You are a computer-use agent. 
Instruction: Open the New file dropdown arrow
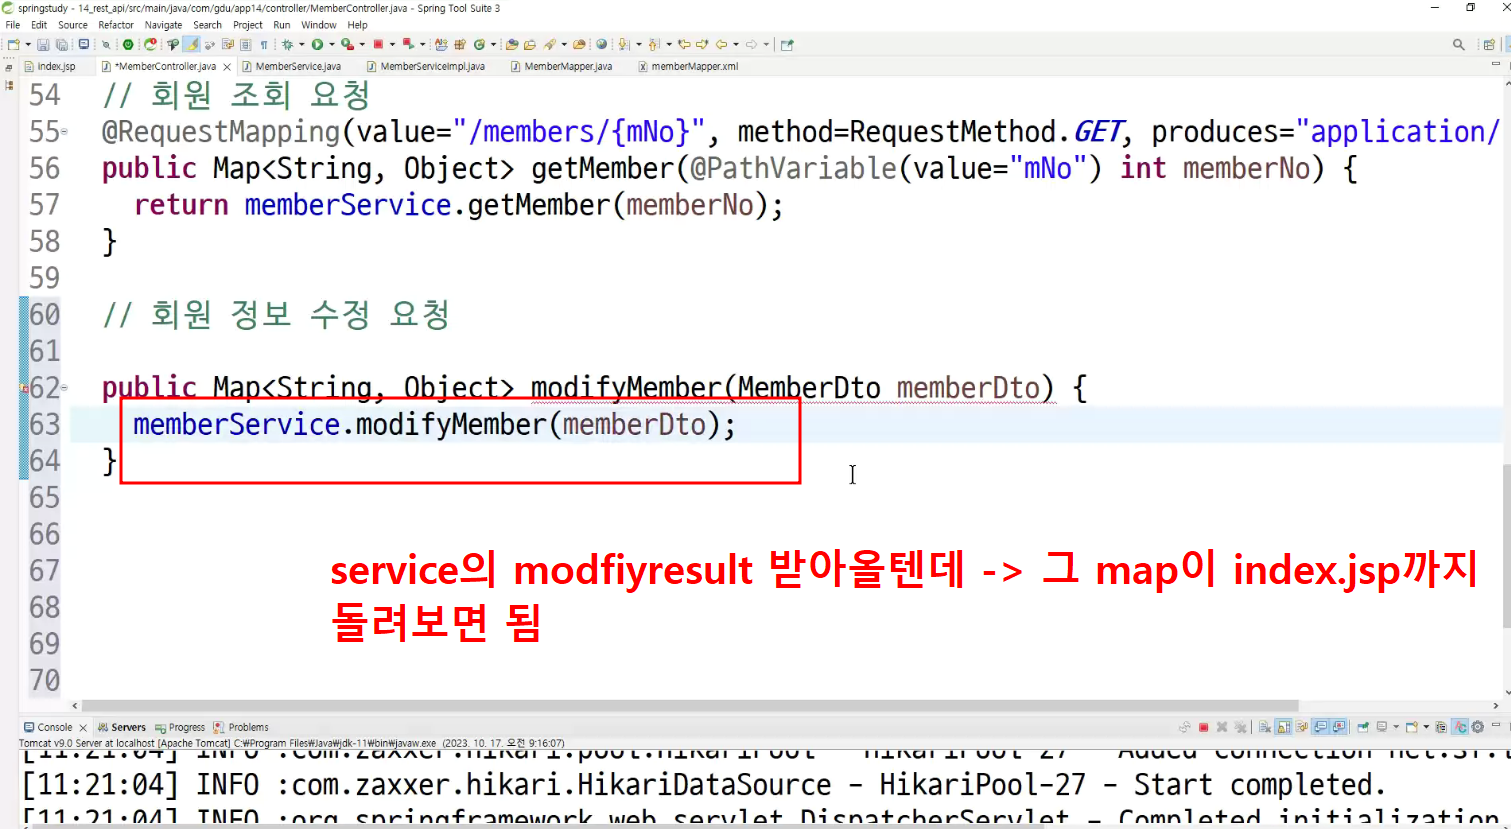28,44
